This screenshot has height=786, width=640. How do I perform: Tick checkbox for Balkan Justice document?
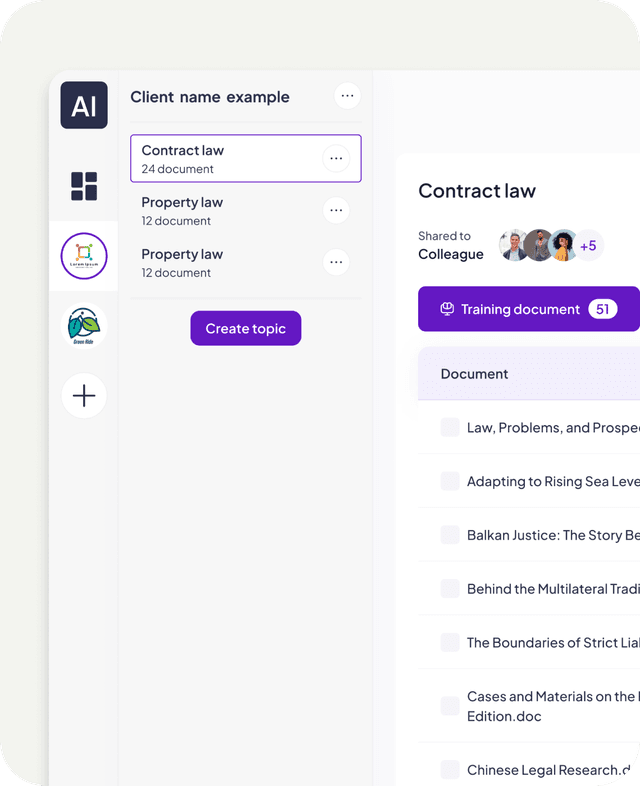[450, 535]
